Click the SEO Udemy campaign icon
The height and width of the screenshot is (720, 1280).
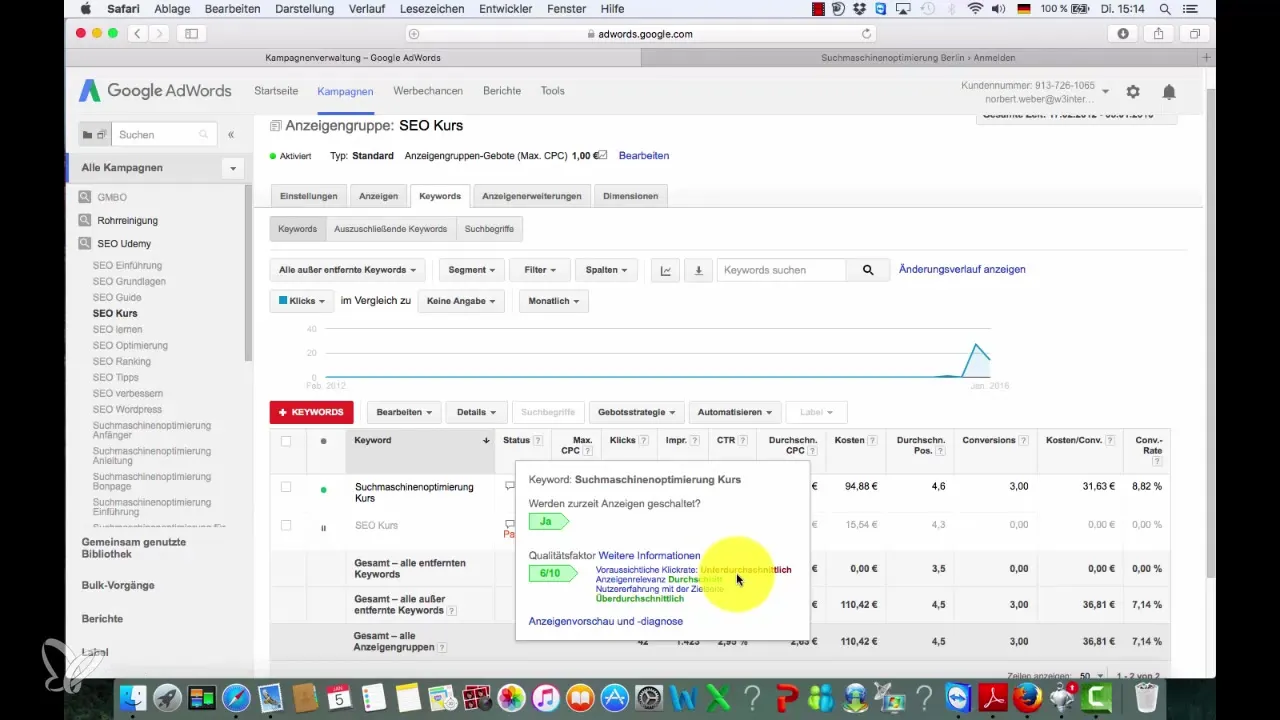click(86, 244)
